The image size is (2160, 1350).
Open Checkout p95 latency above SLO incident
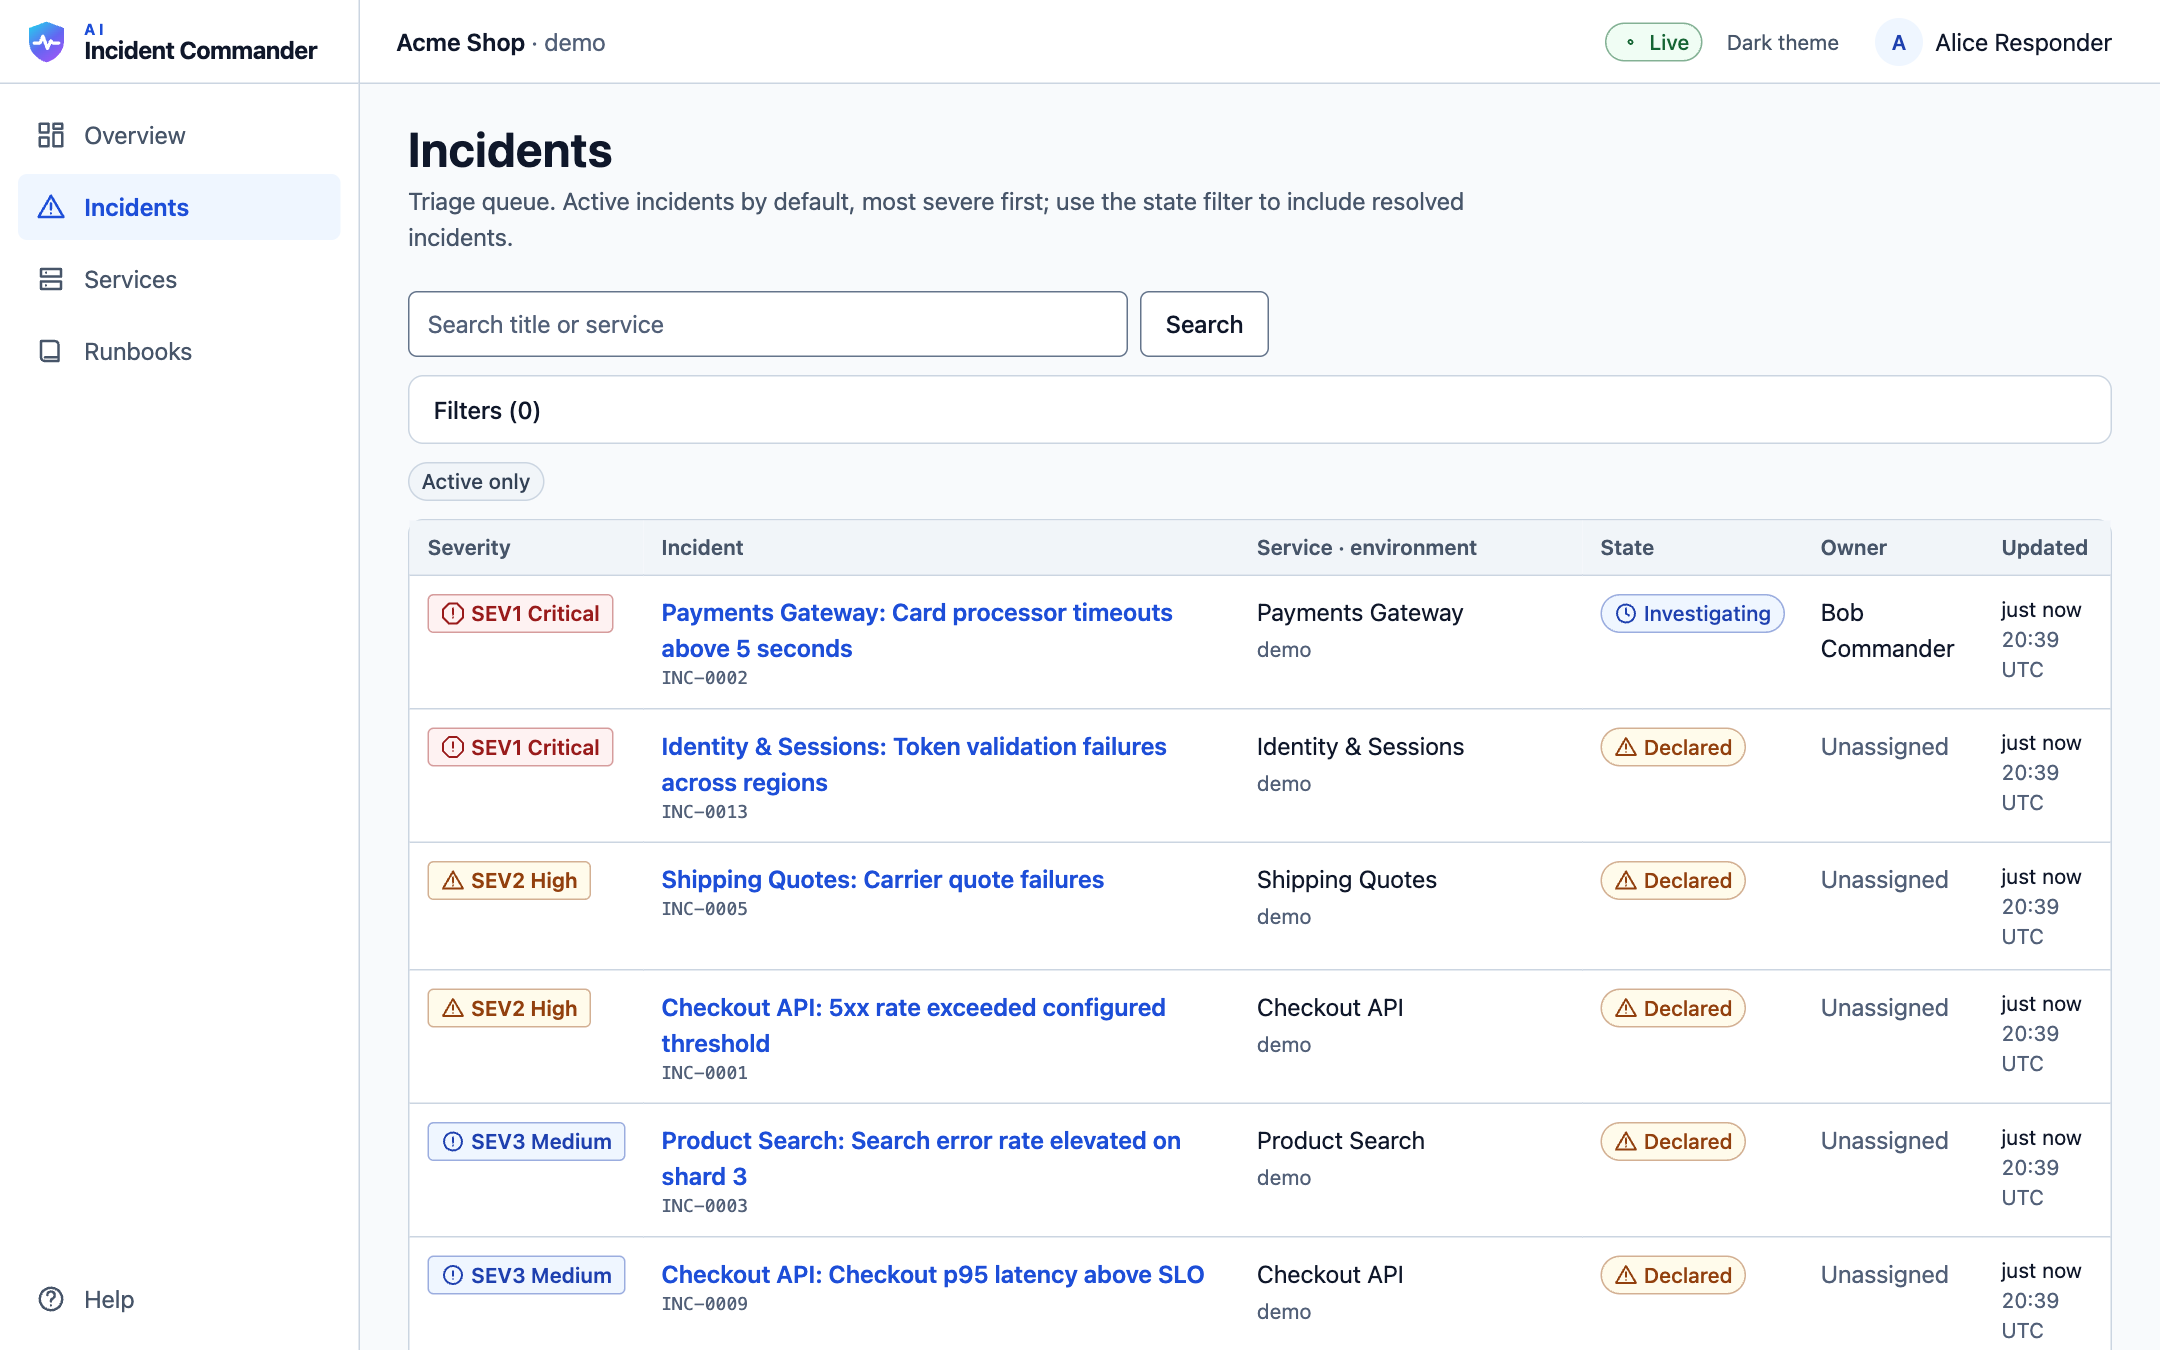(x=933, y=1274)
